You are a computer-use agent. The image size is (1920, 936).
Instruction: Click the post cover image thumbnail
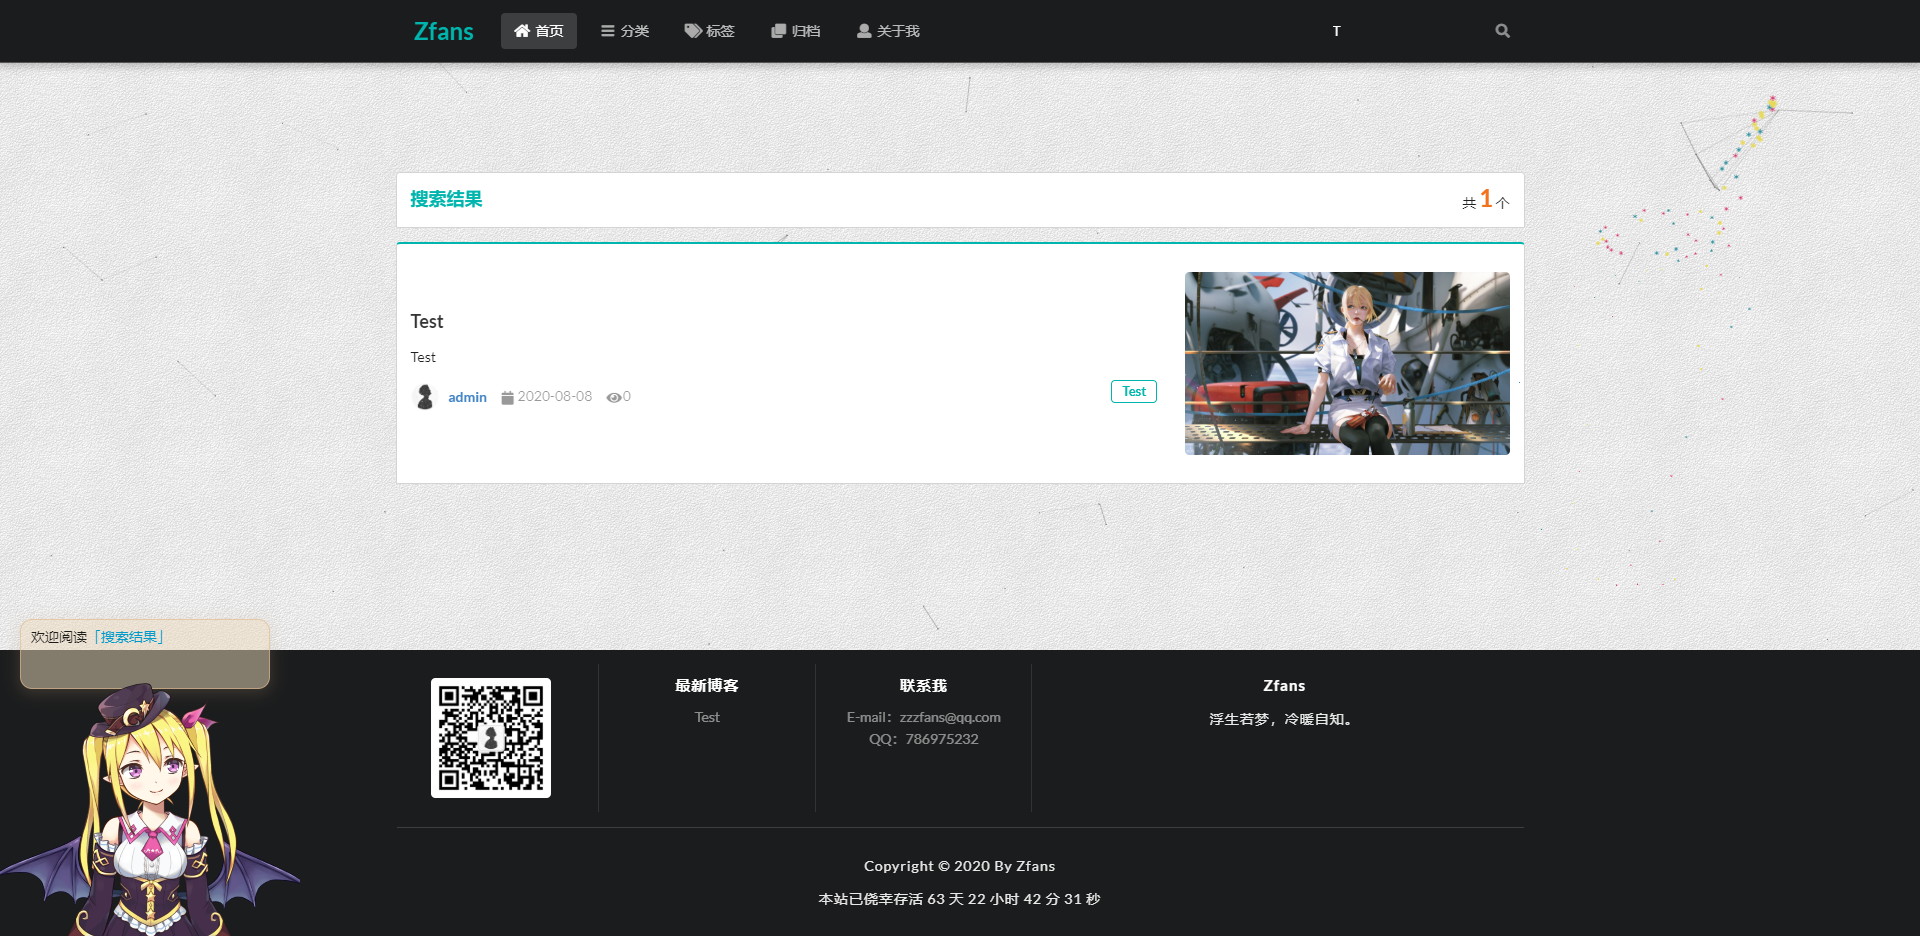tap(1347, 363)
